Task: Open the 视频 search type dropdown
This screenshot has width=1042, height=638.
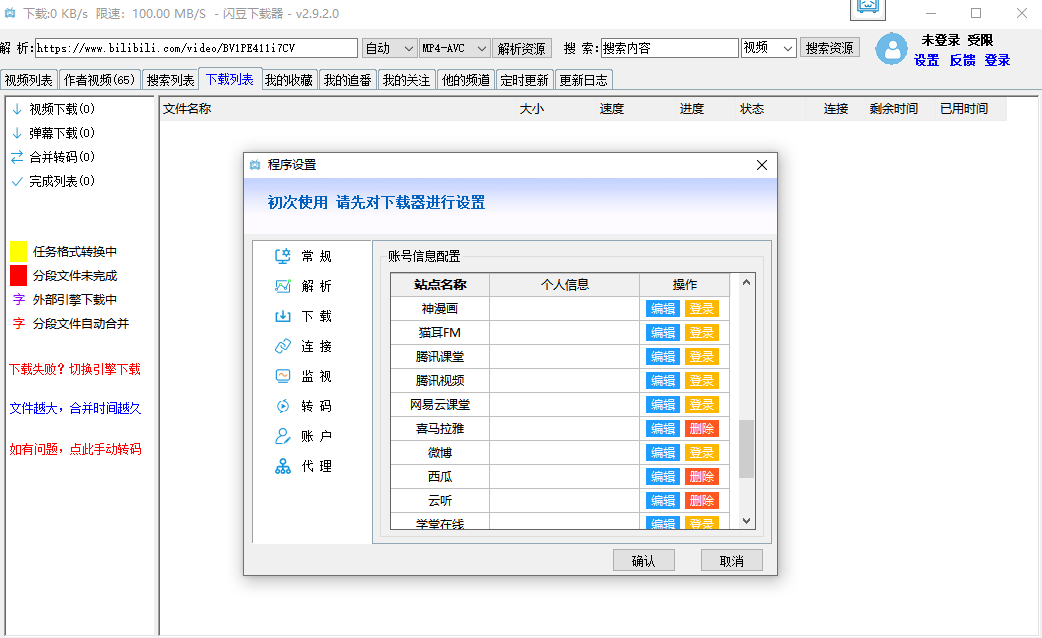Action: pos(769,48)
